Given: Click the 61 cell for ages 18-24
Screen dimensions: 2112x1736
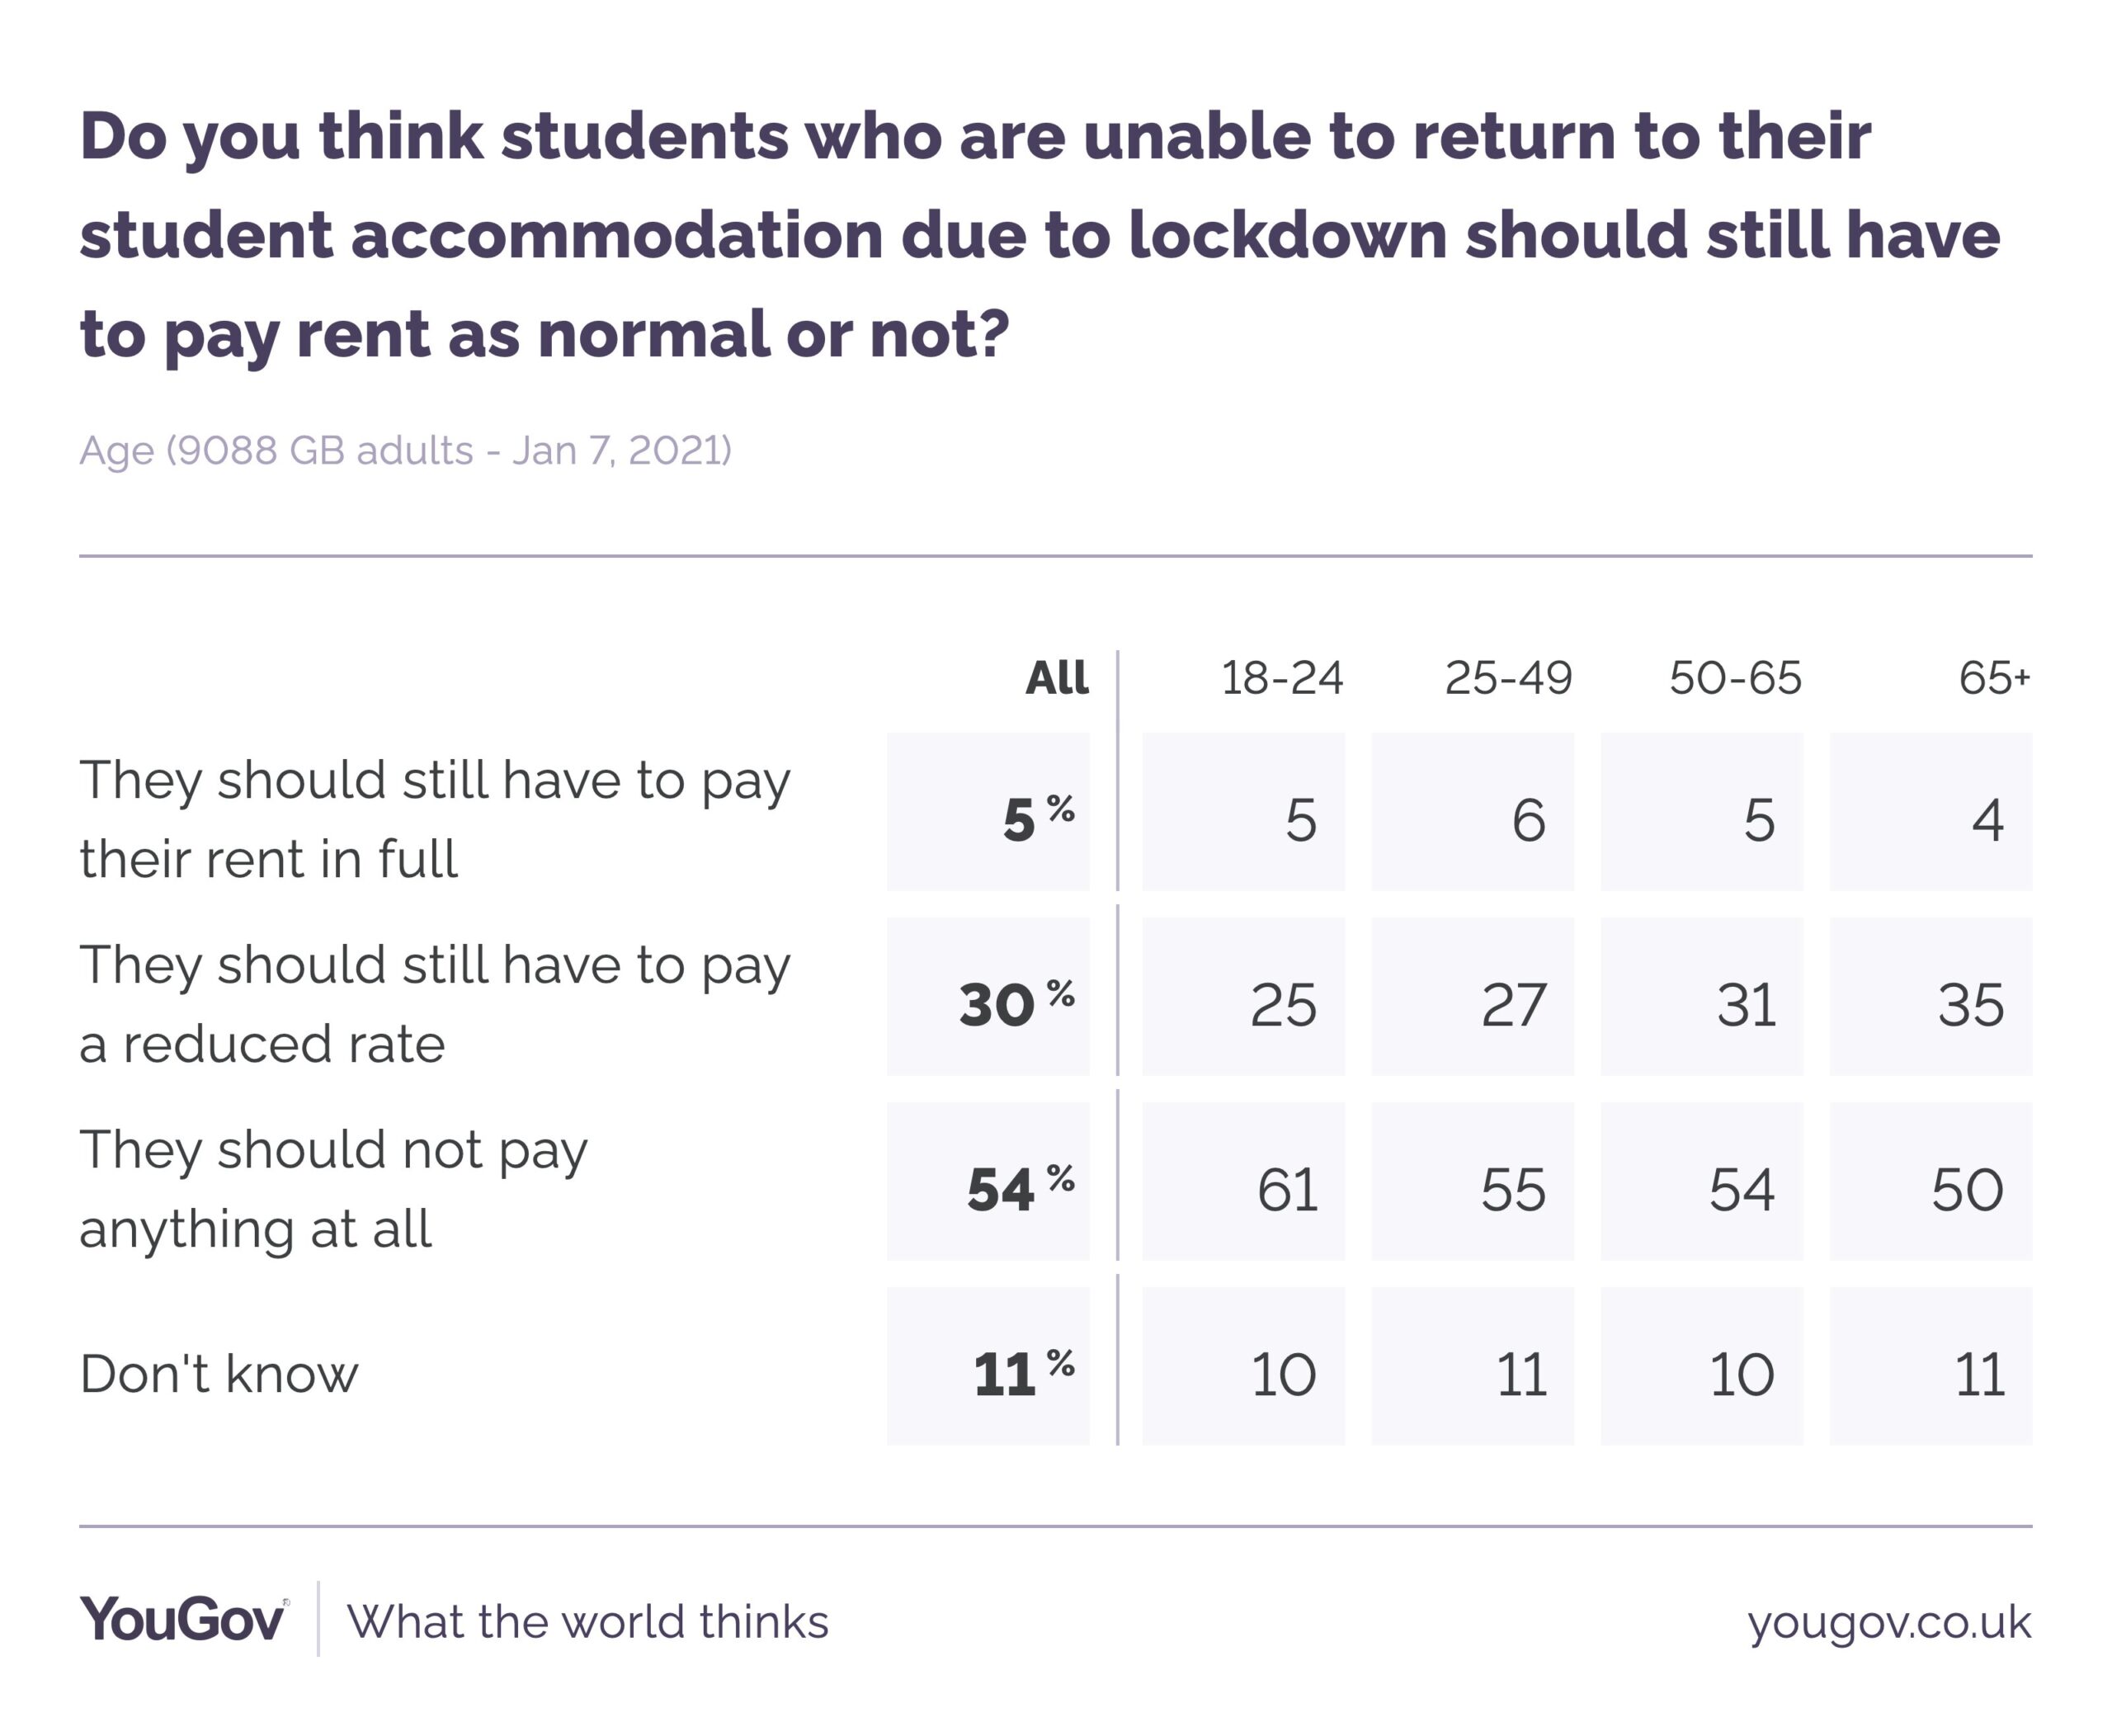Looking at the screenshot, I should pyautogui.click(x=1244, y=1181).
